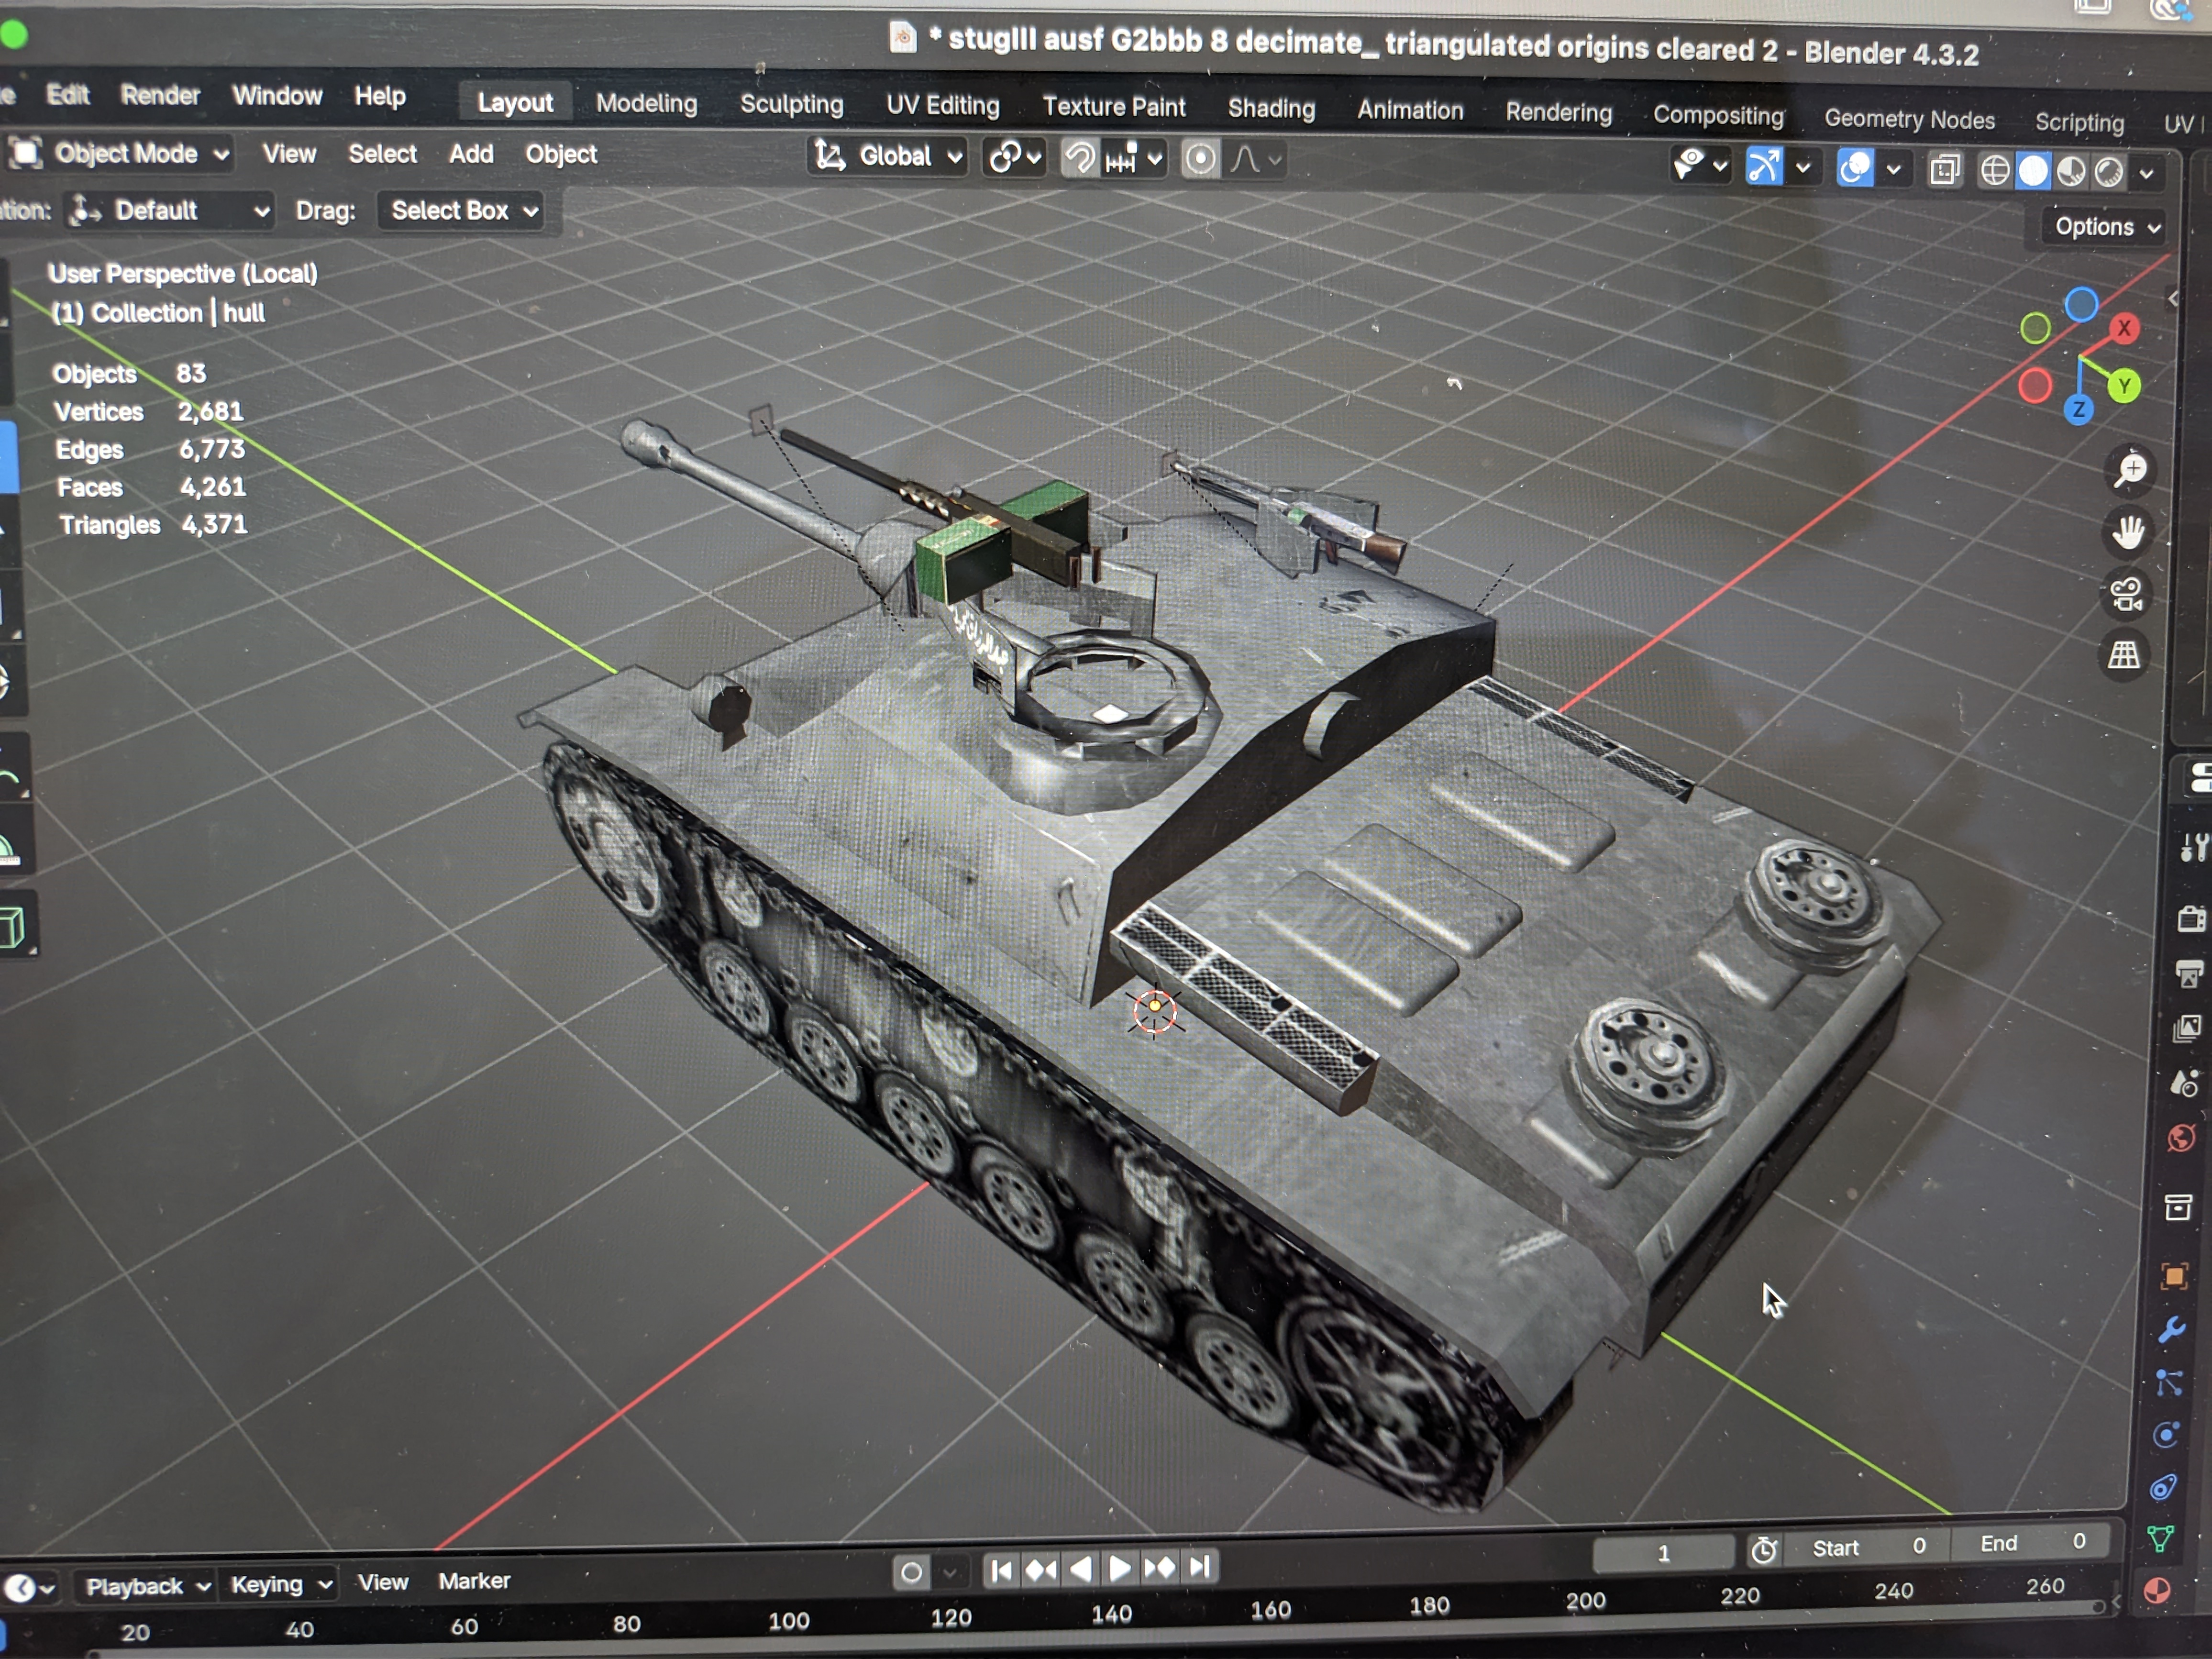Screen dimensions: 2212x1659
Task: Switch to the Shading workspace tab
Action: click(x=1270, y=108)
